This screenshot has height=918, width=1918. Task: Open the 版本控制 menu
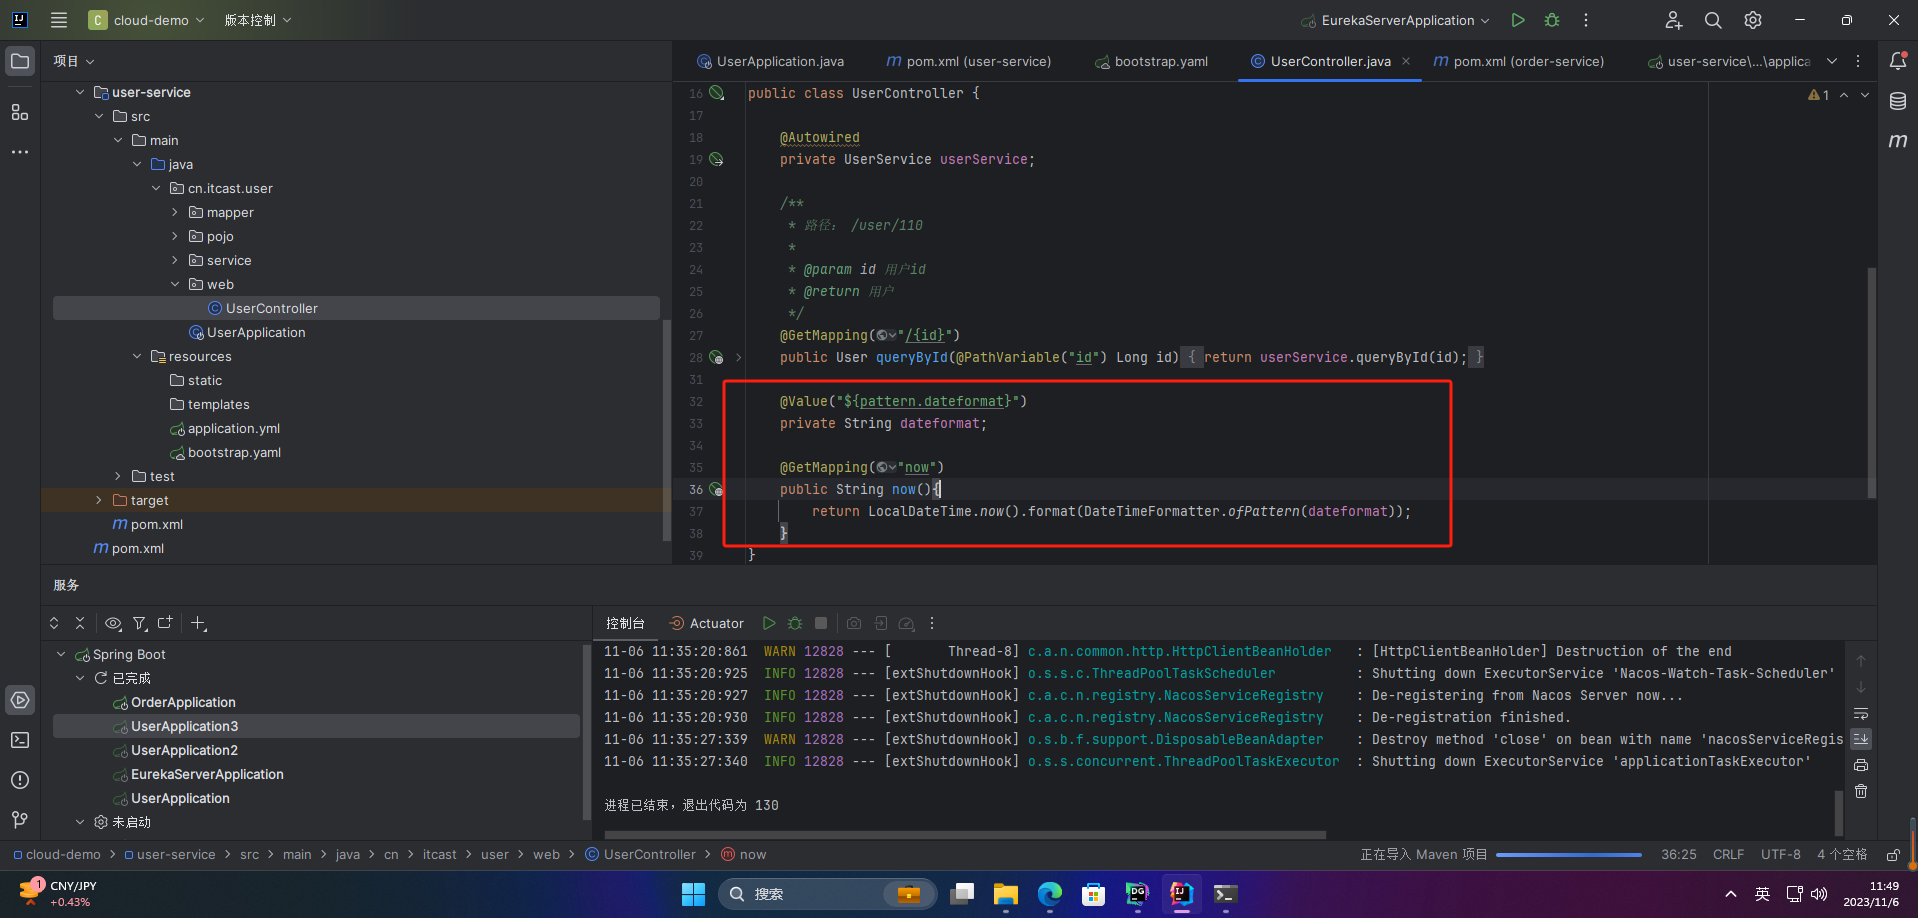pyautogui.click(x=257, y=20)
